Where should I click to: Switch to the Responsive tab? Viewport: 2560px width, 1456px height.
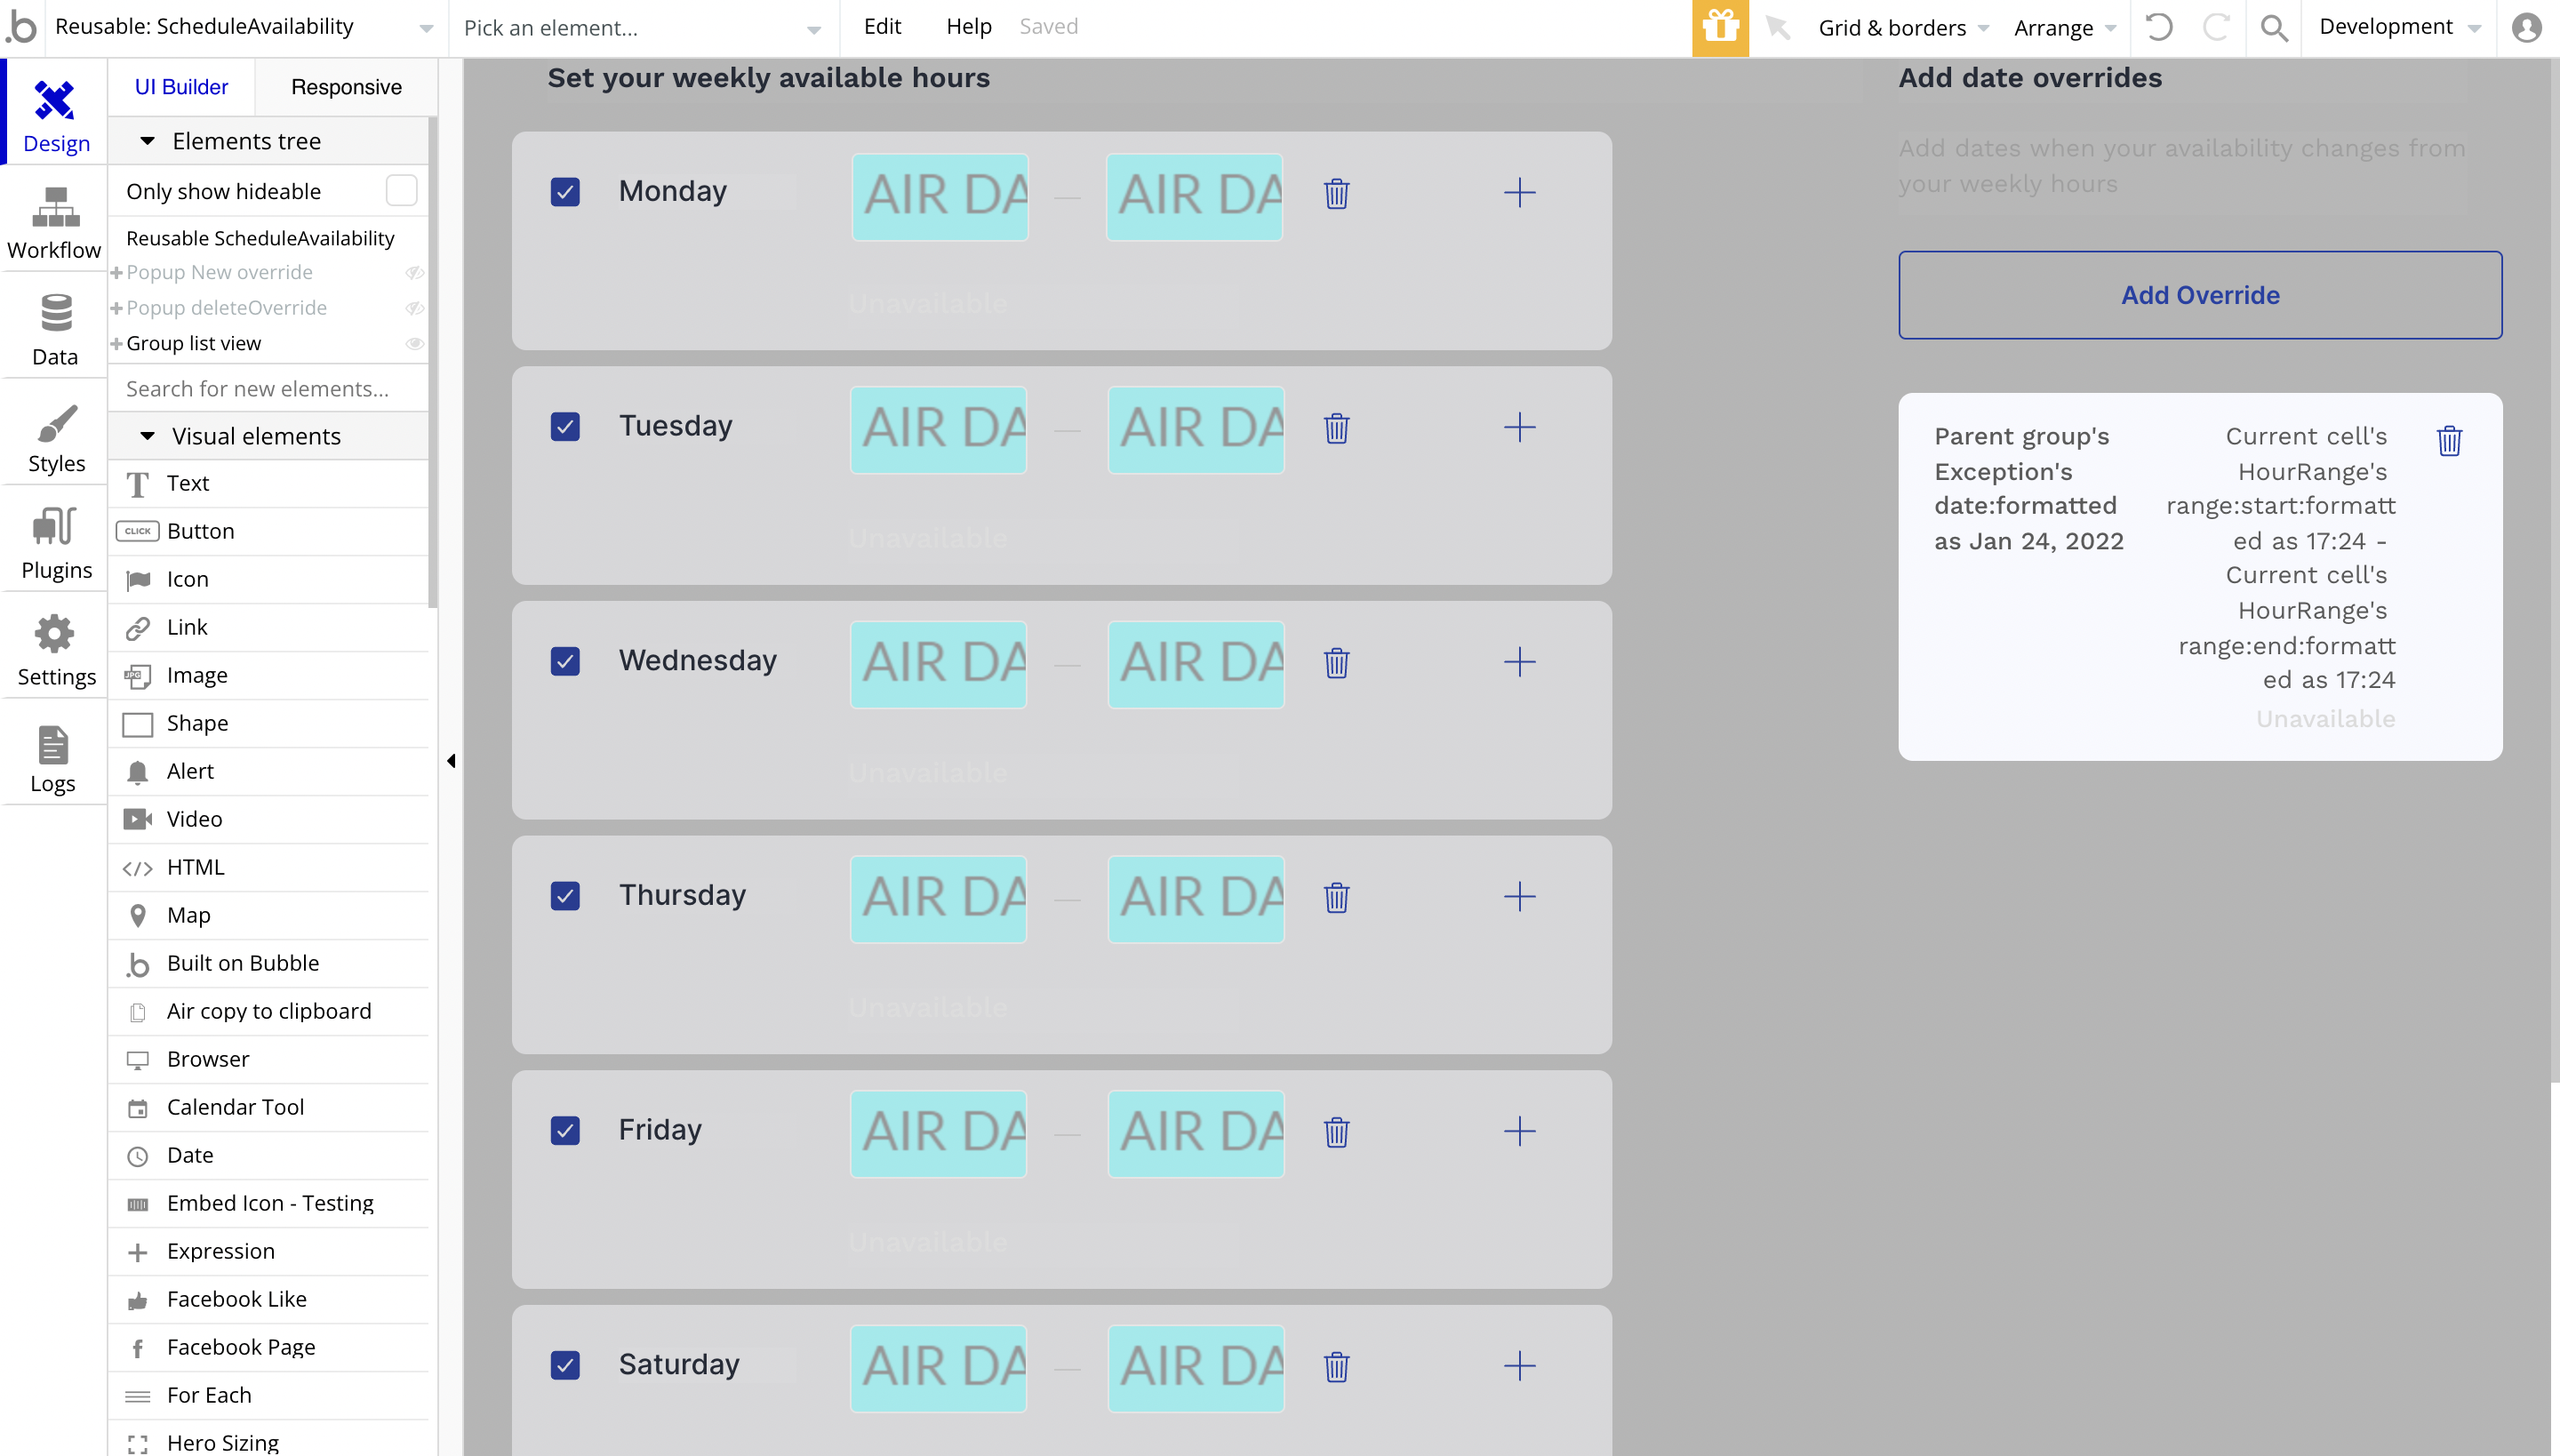346,87
